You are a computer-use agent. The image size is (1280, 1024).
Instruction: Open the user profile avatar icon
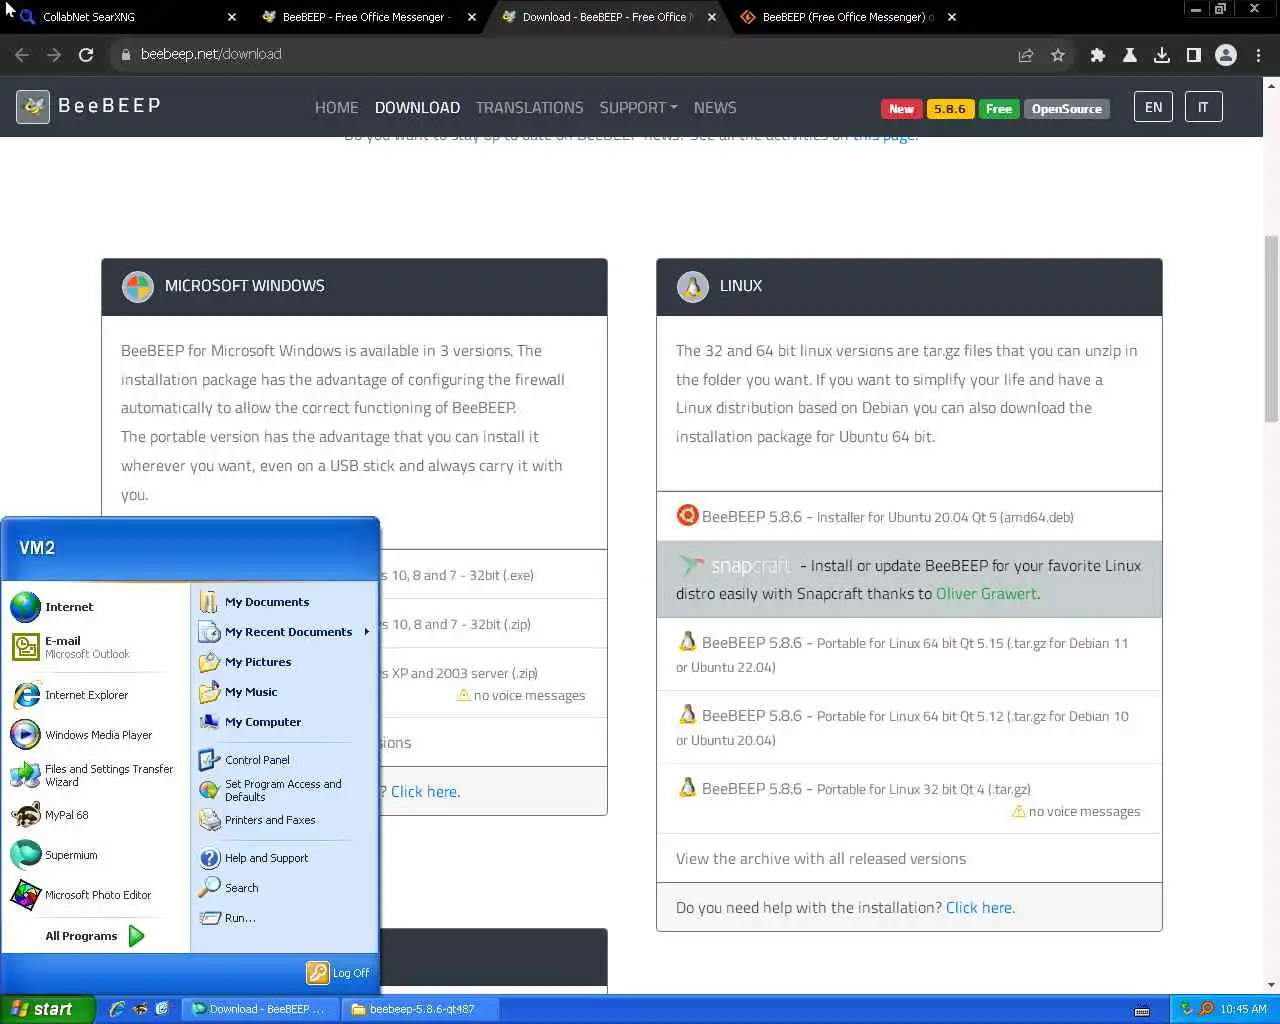pos(1226,55)
